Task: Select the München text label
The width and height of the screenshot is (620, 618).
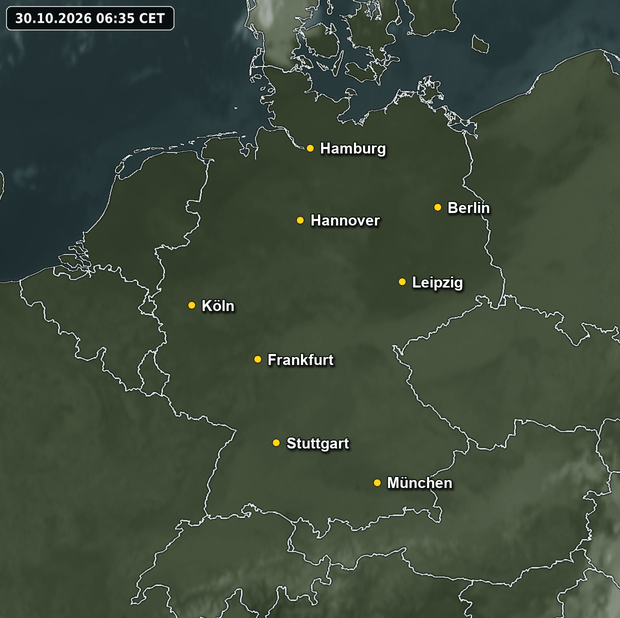Action: [x=420, y=483]
